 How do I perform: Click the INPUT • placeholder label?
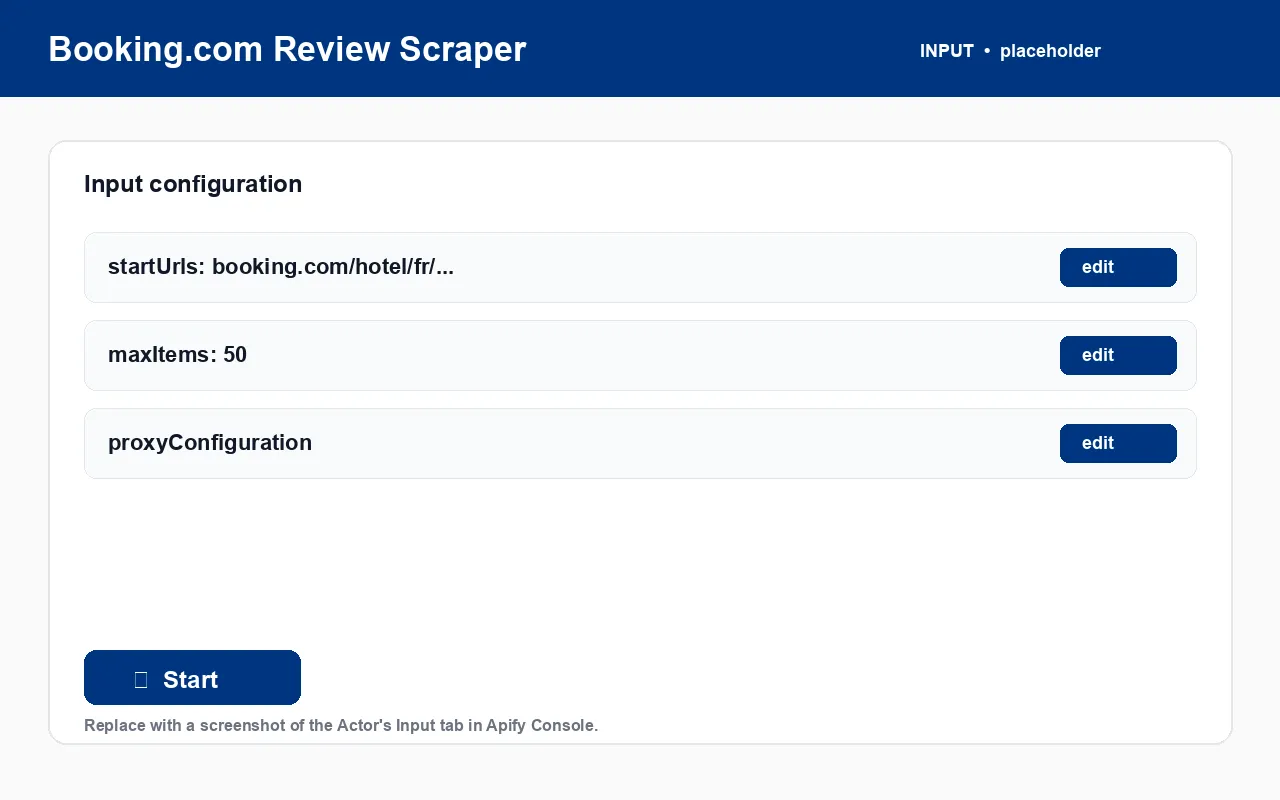pos(1010,51)
